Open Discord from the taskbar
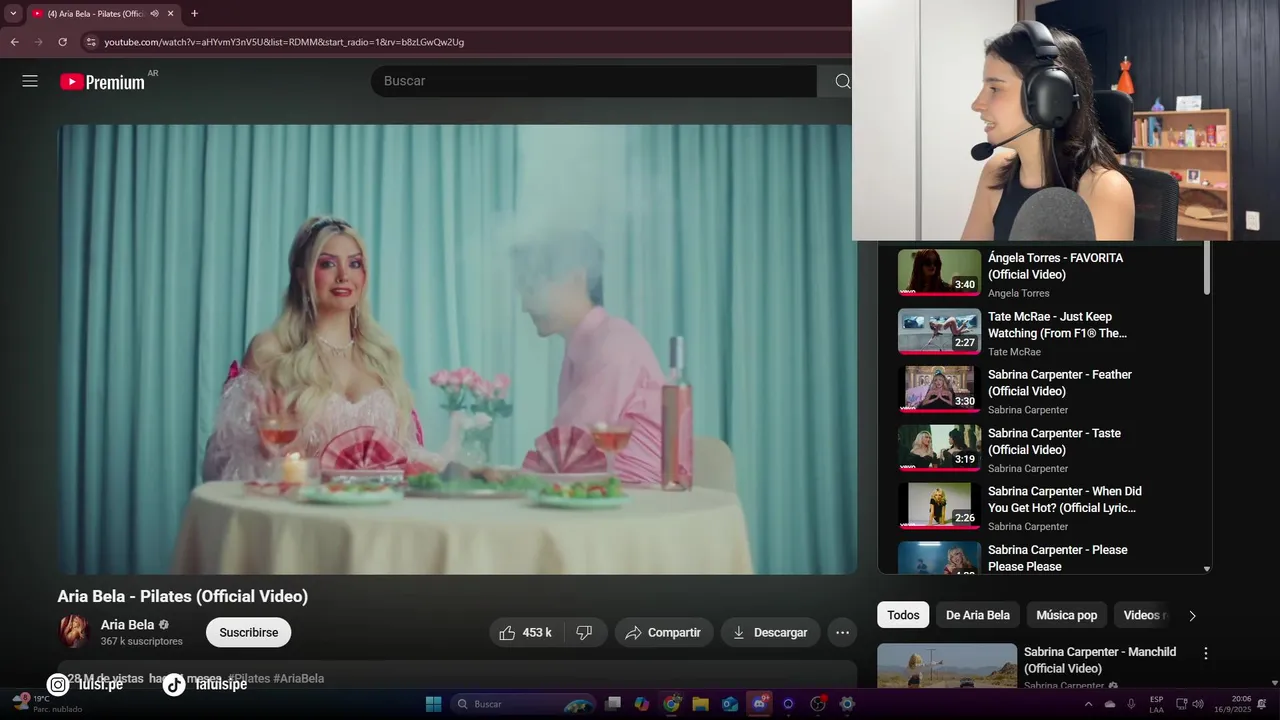This screenshot has width=1280, height=720. [759, 704]
